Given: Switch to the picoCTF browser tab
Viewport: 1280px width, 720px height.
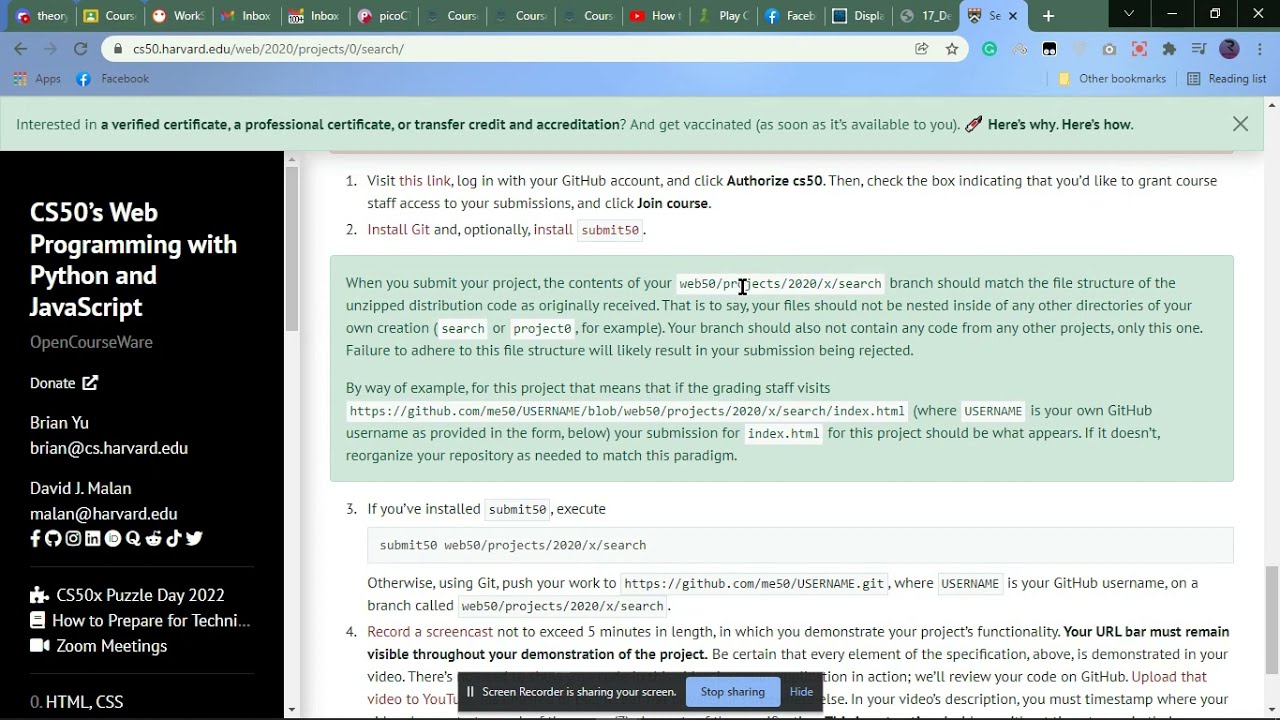Looking at the screenshot, I should click(383, 16).
